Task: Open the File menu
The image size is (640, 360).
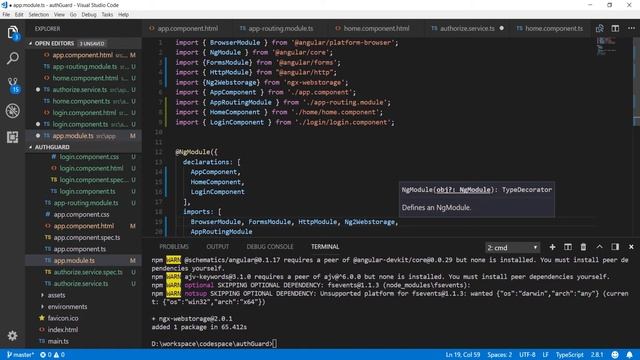Action: (6, 15)
